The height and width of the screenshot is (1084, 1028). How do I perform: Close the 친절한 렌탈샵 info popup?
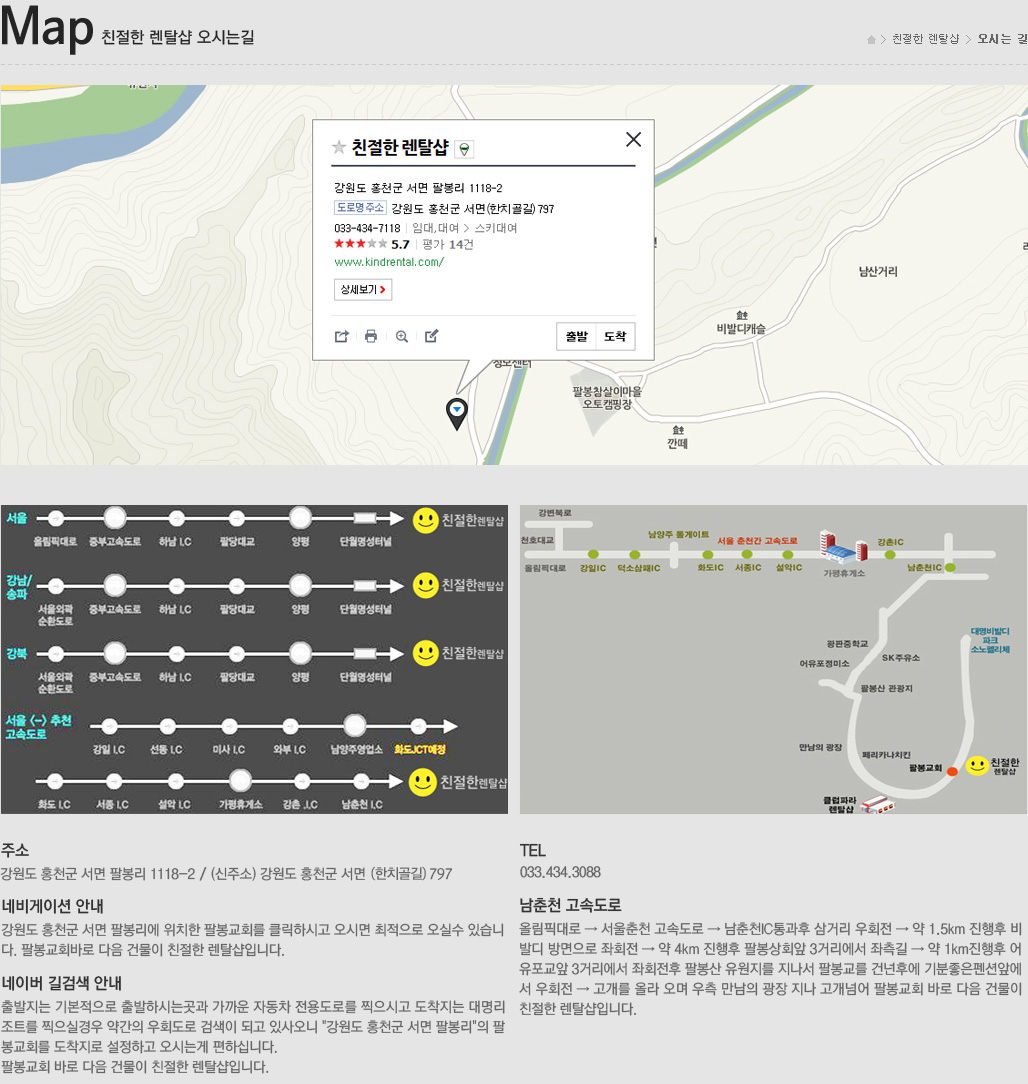tap(633, 140)
